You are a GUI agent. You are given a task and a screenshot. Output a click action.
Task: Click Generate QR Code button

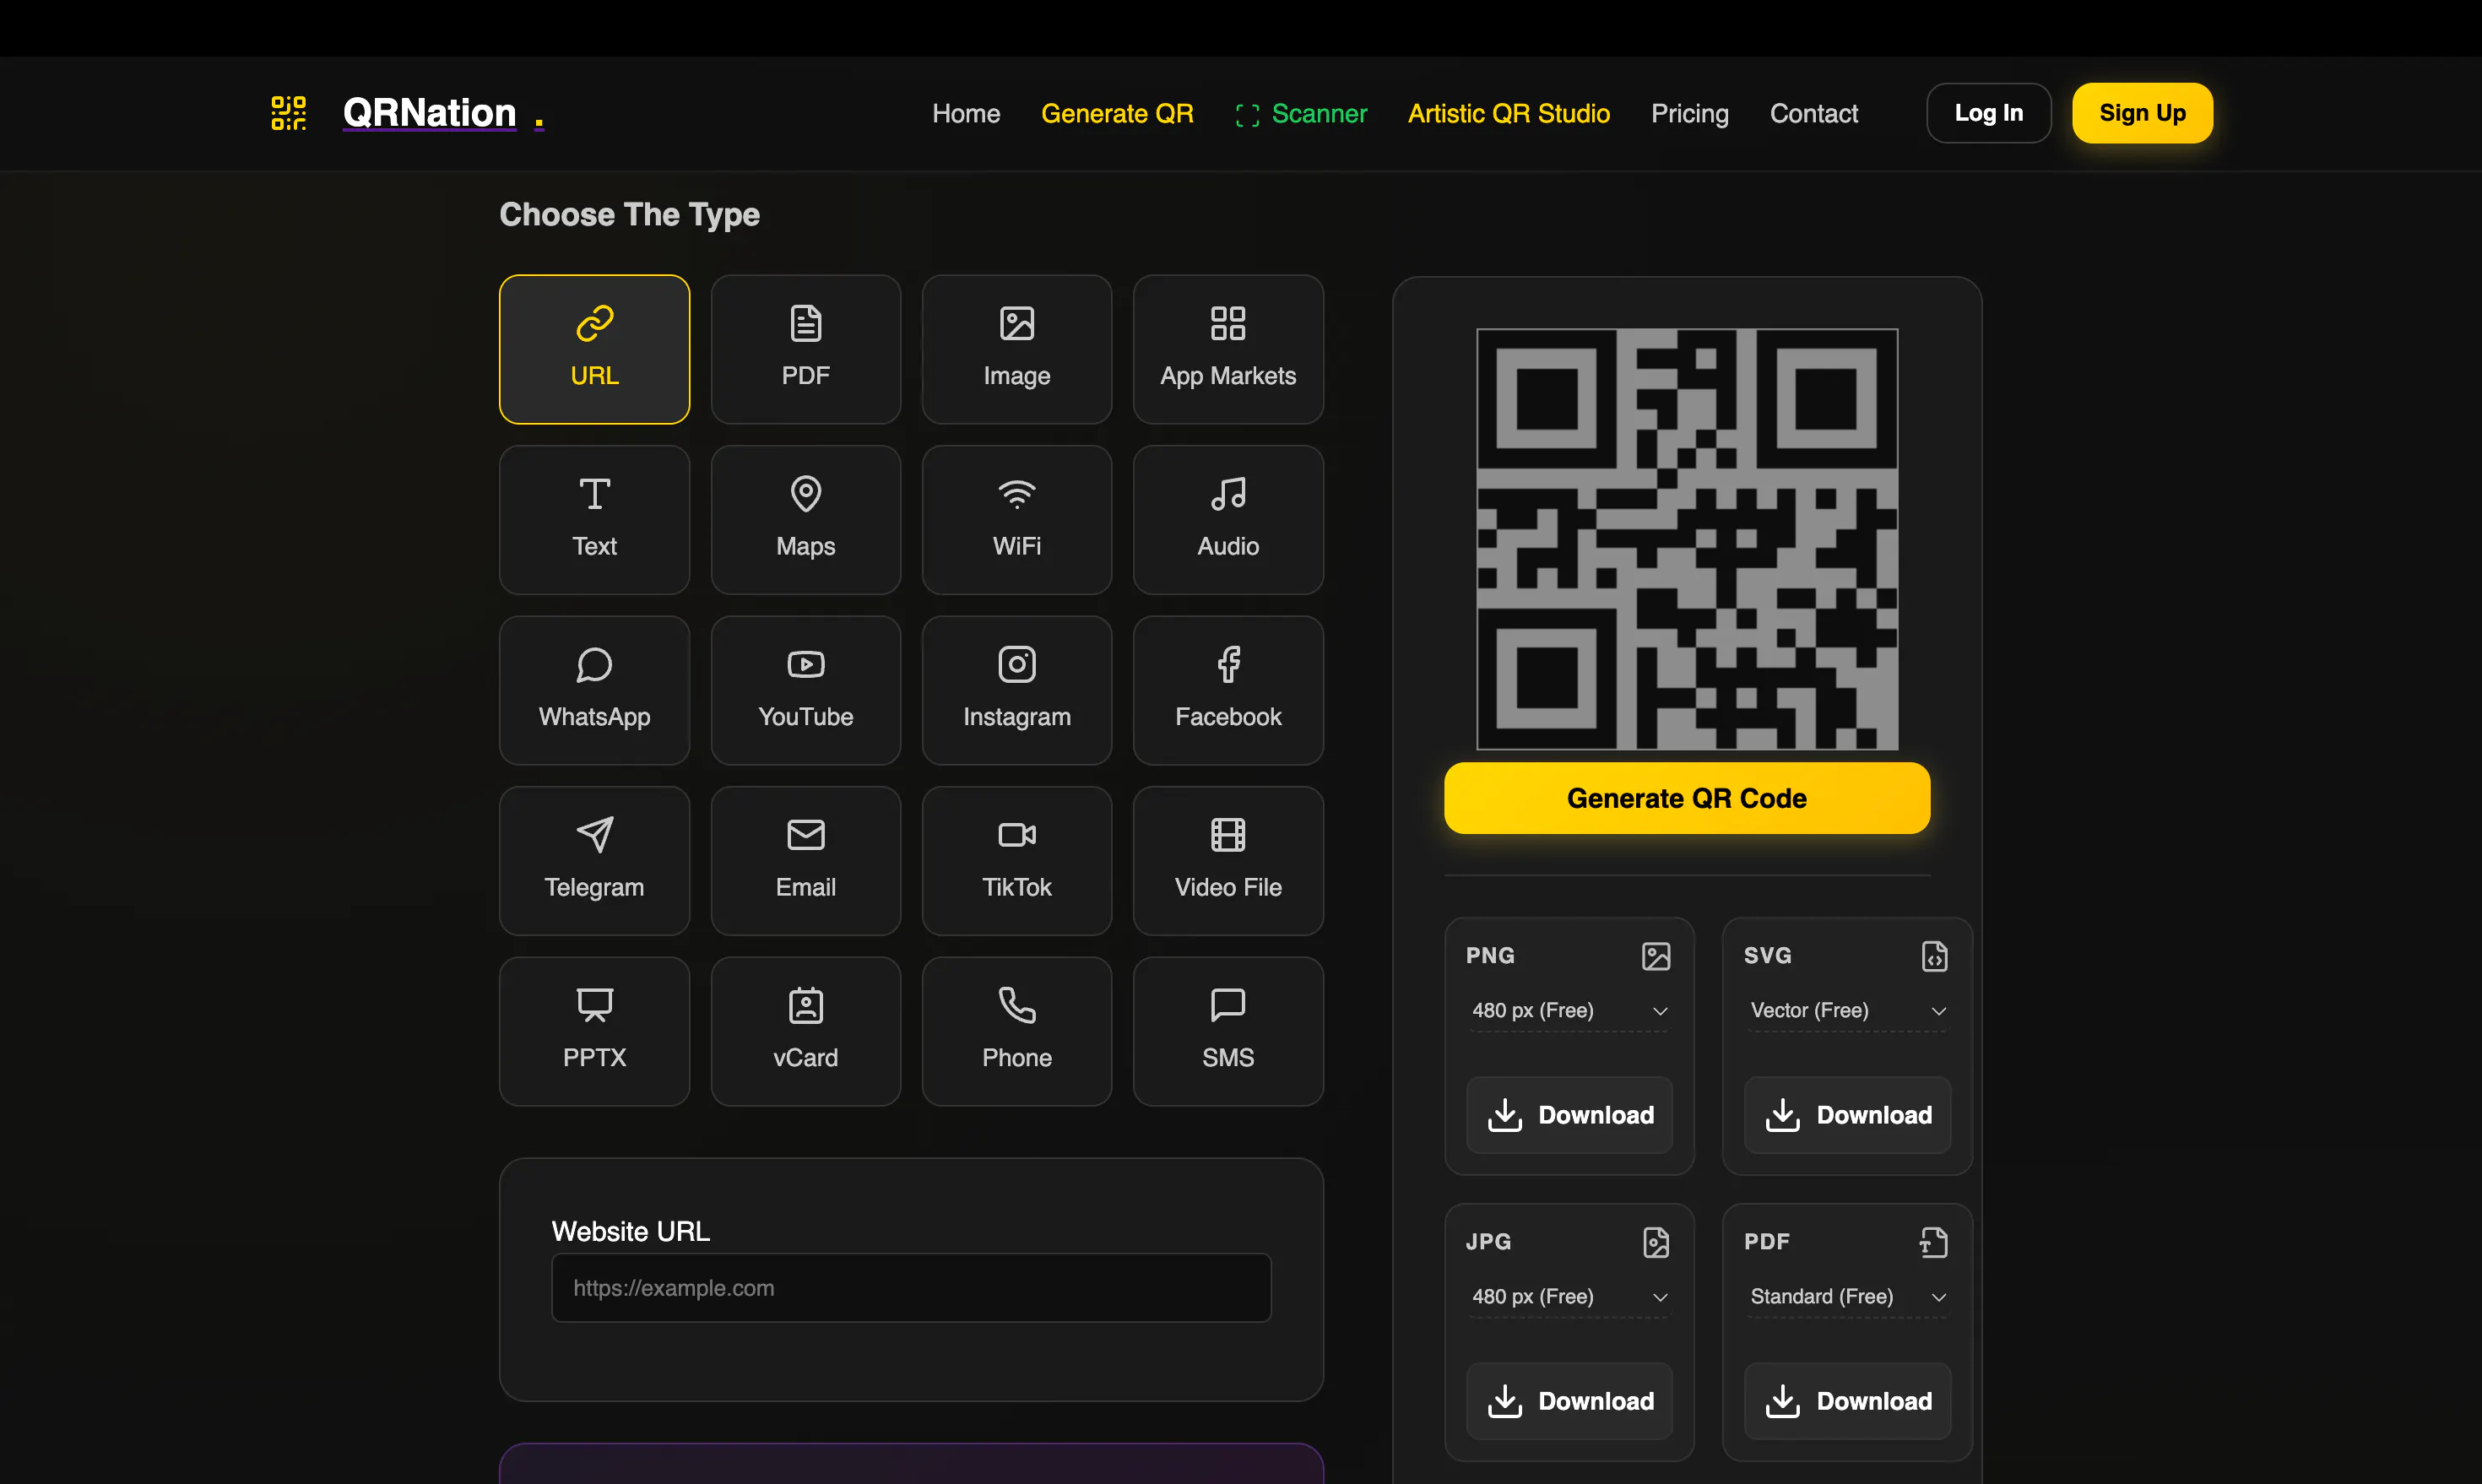[1687, 798]
